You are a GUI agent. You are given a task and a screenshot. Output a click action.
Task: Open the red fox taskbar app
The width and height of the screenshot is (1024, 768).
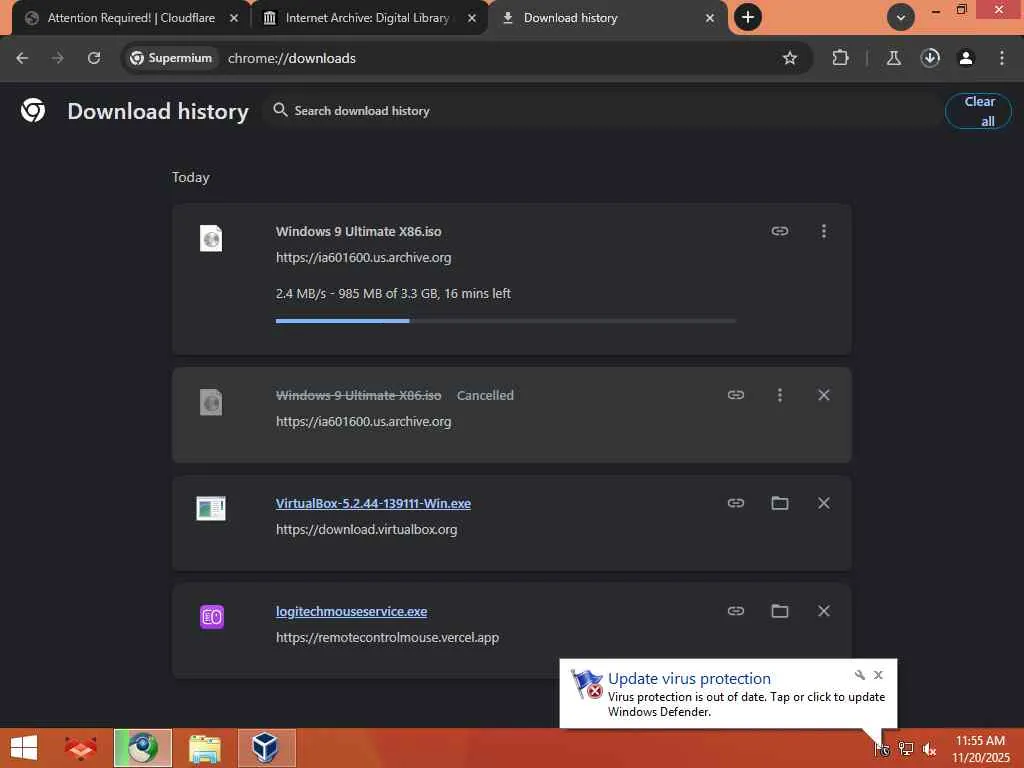tap(80, 748)
